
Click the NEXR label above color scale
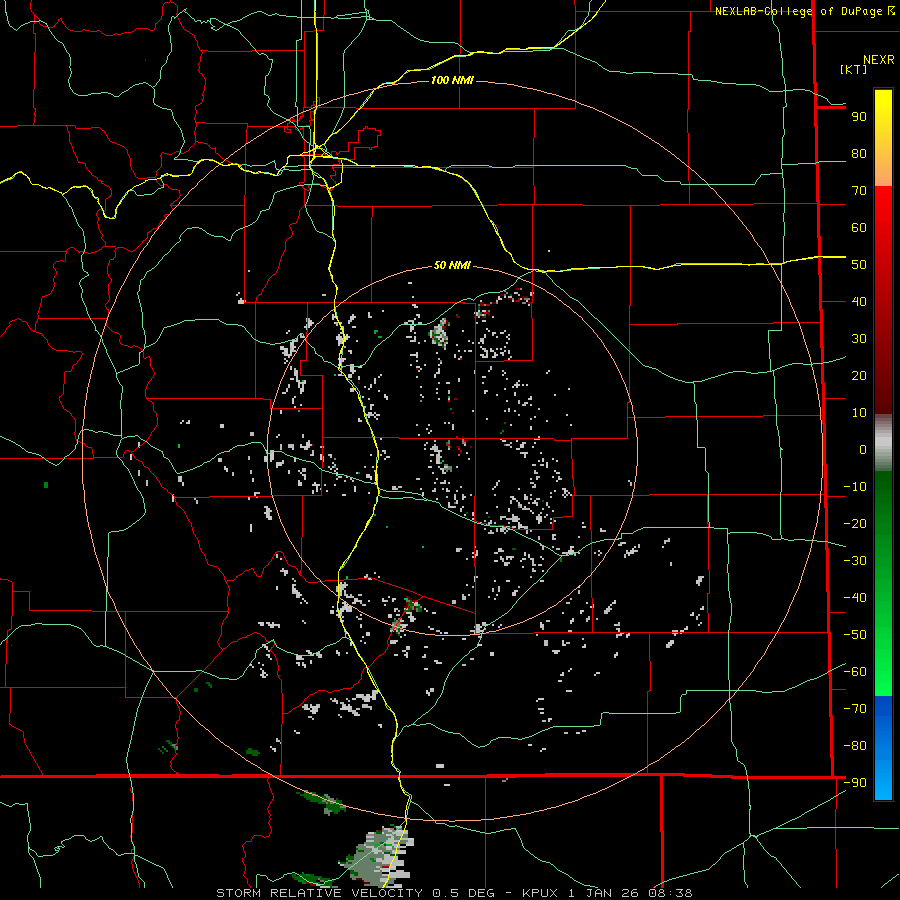point(879,60)
